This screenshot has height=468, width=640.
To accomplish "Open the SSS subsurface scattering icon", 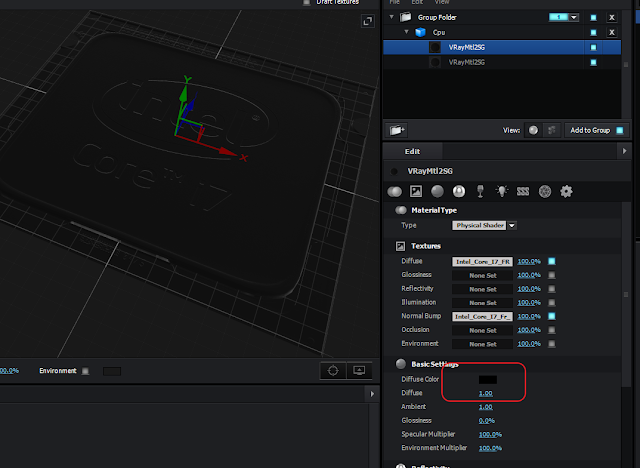I will pyautogui.click(x=523, y=191).
